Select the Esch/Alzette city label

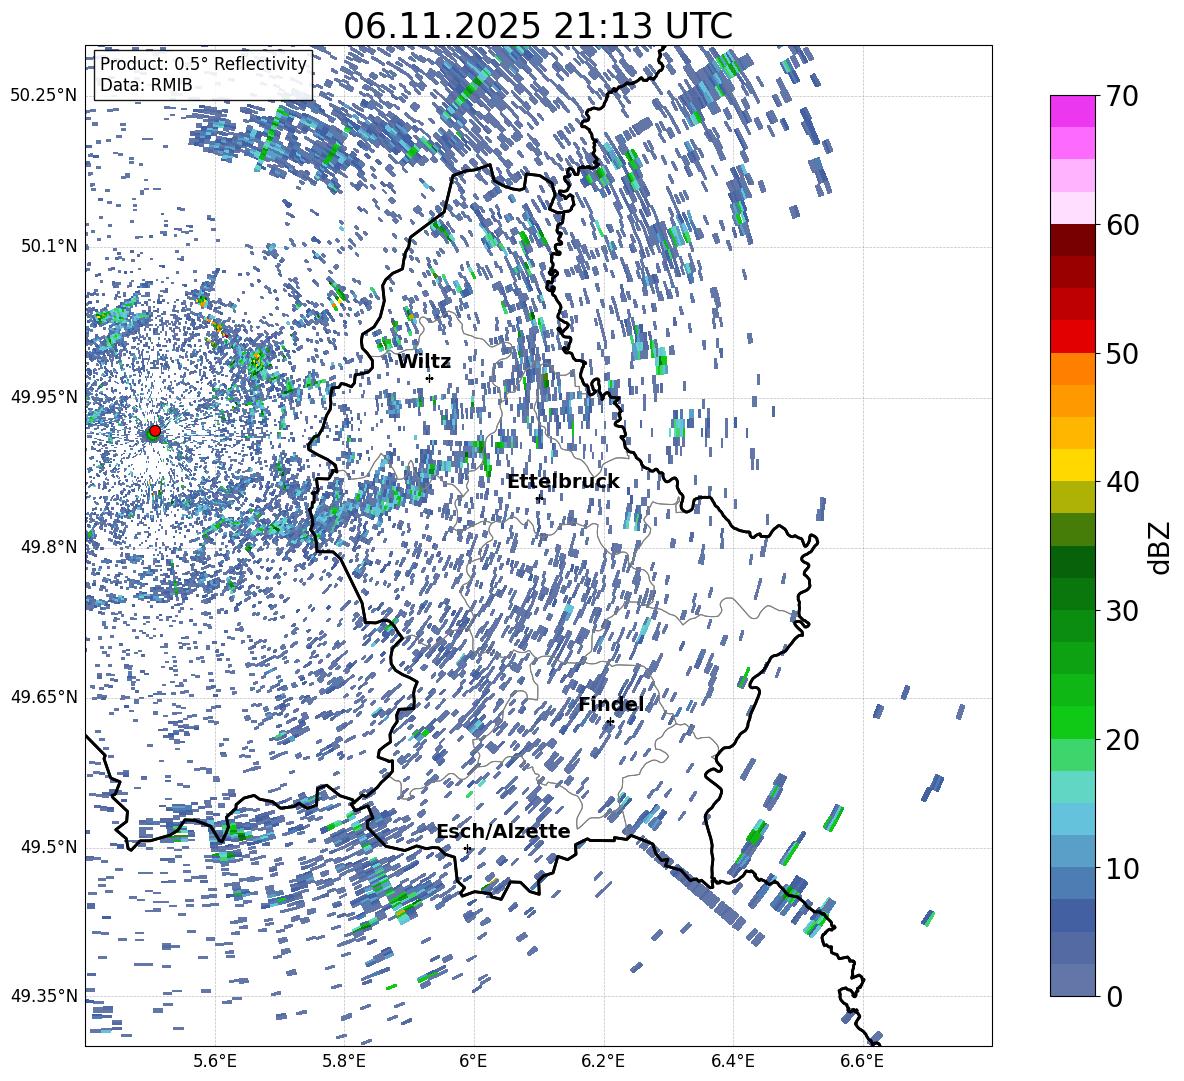pyautogui.click(x=503, y=832)
